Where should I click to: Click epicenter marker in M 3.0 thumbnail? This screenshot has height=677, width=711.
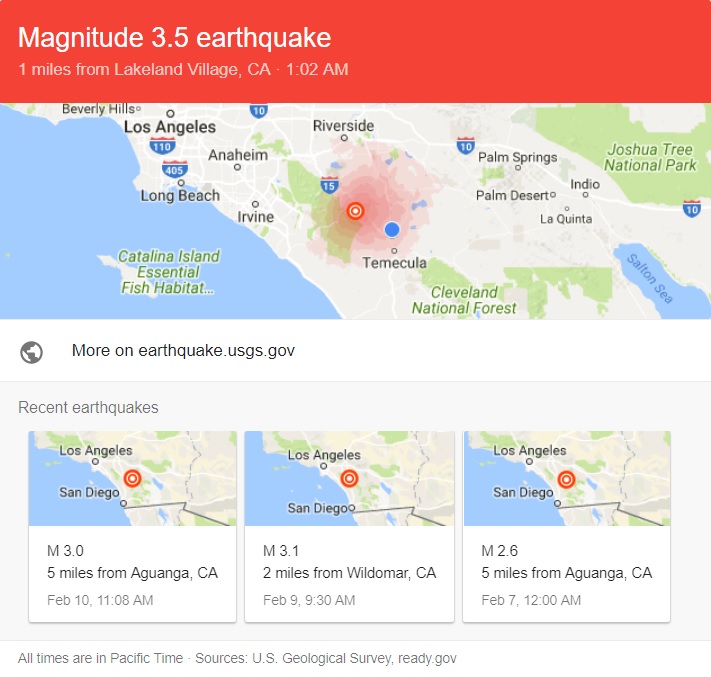131,479
